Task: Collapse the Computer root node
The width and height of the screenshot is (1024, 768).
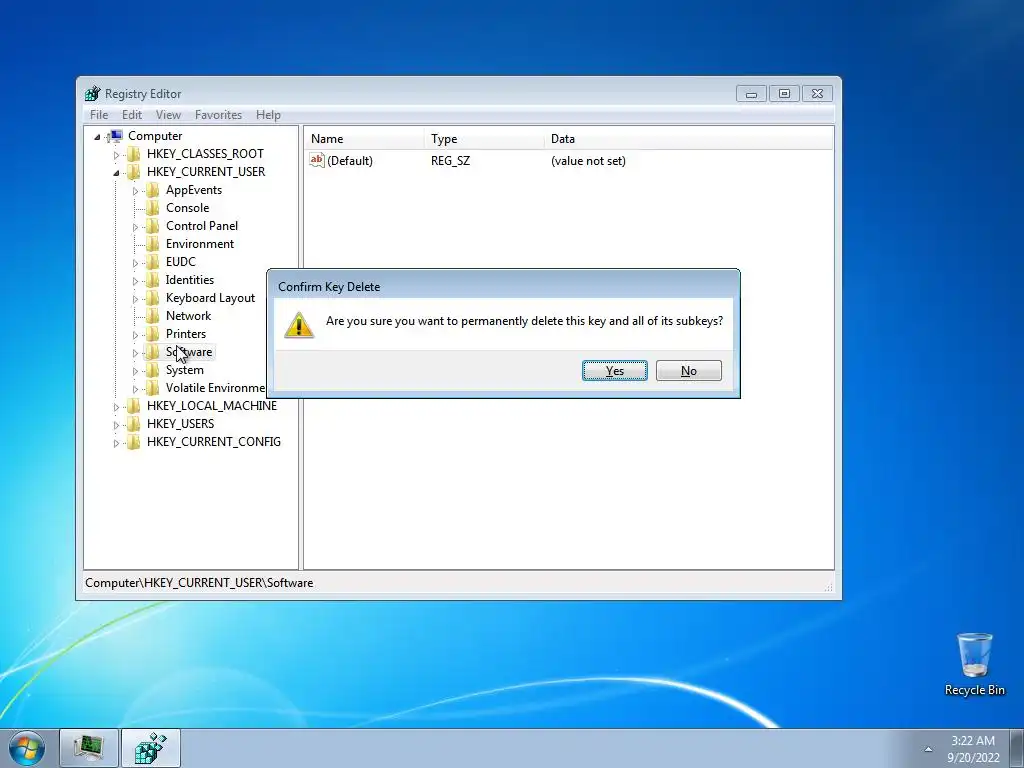Action: [x=97, y=136]
